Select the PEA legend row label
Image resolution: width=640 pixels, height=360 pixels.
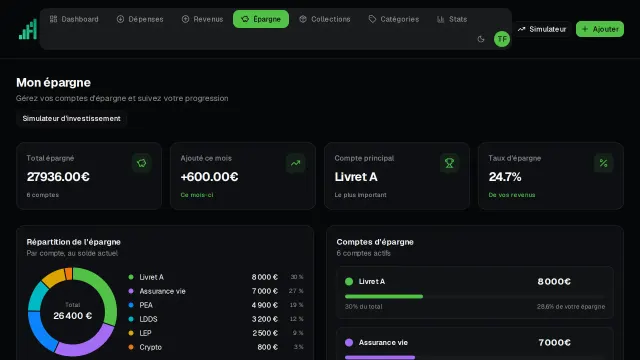(146, 305)
